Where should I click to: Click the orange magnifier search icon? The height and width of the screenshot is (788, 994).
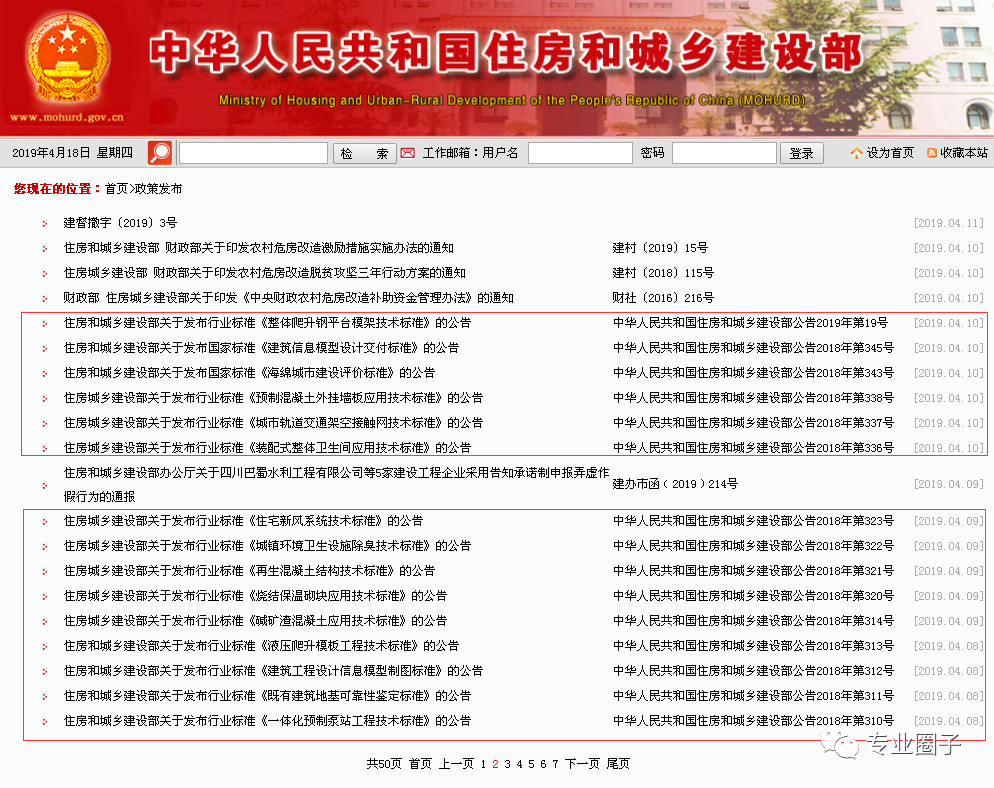tap(160, 153)
